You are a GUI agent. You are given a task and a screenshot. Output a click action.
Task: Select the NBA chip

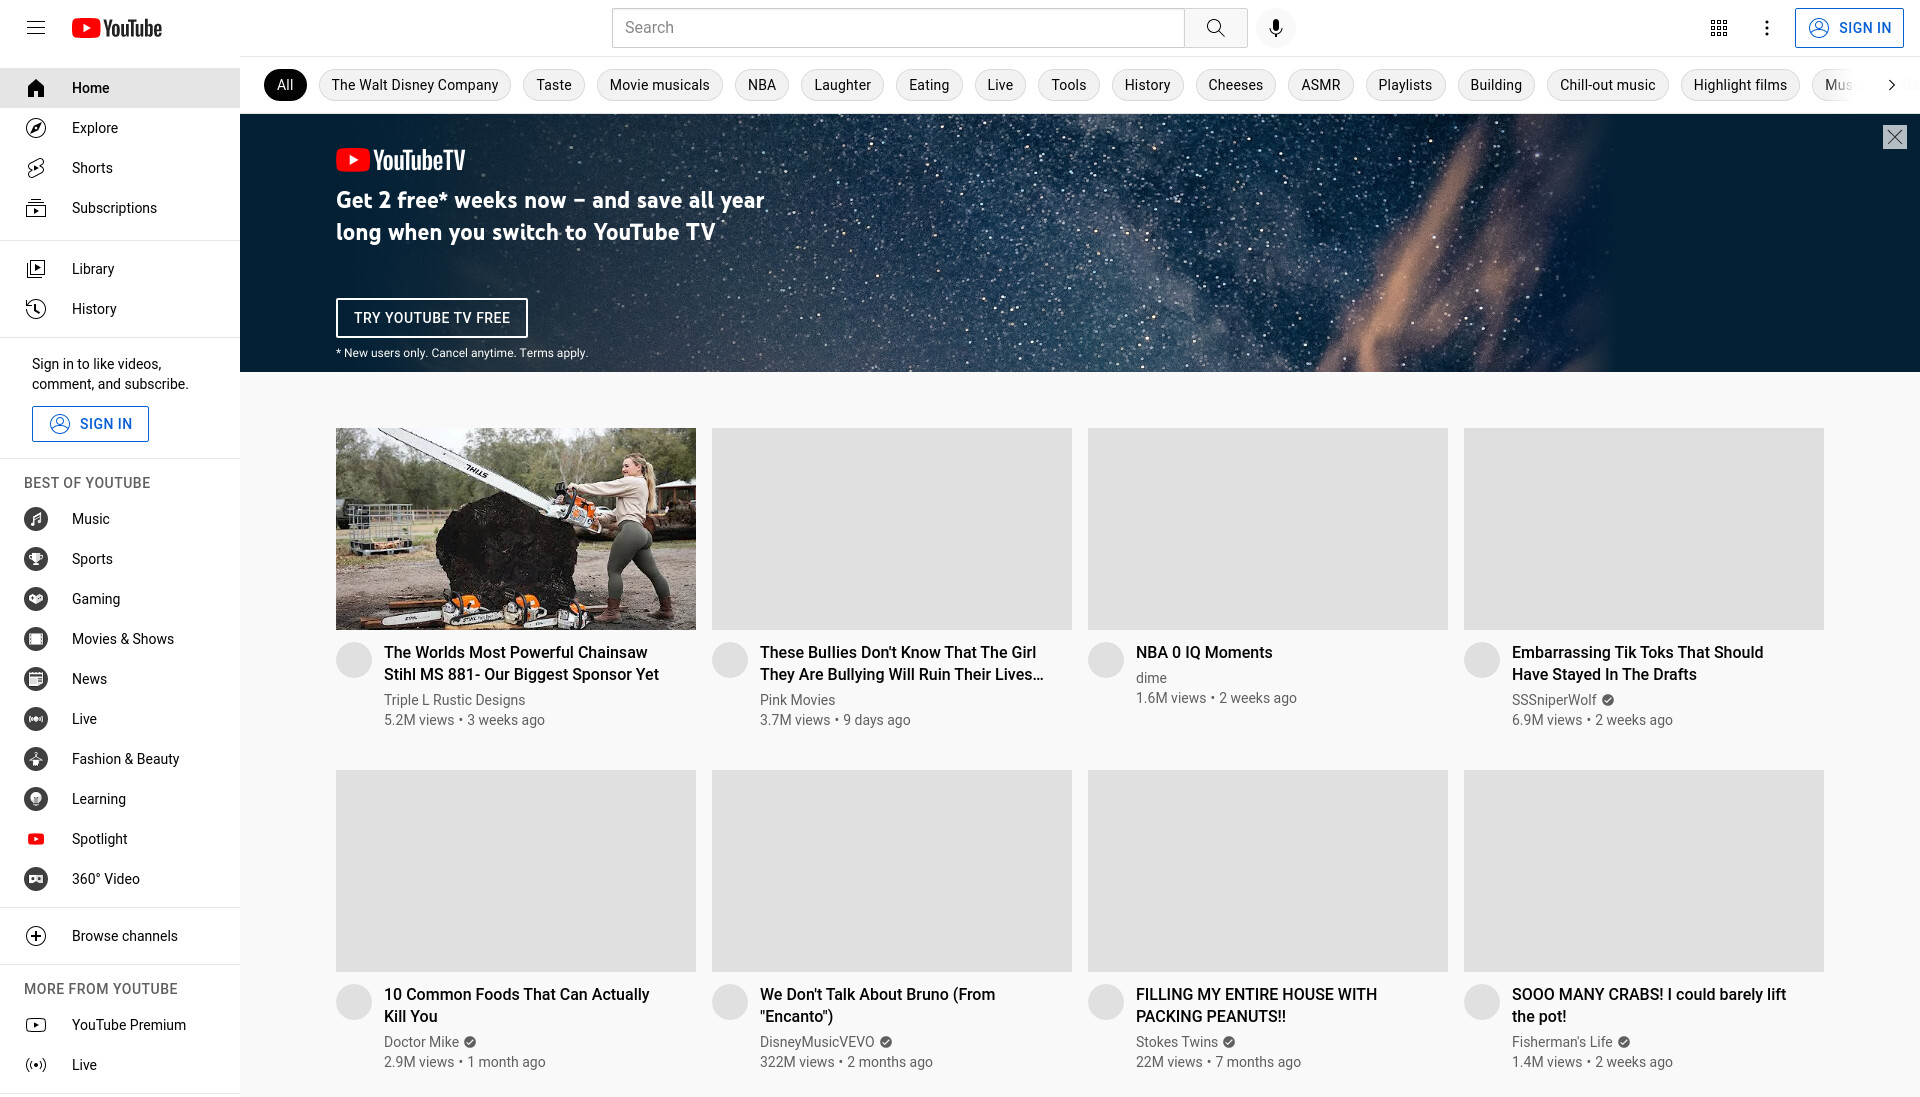[762, 85]
